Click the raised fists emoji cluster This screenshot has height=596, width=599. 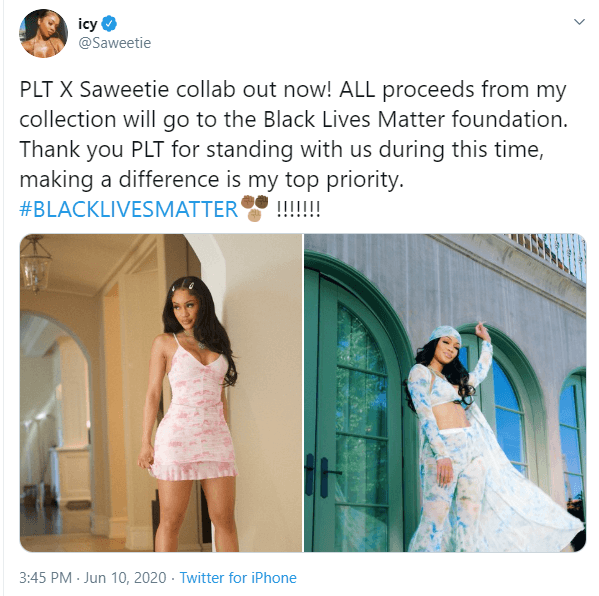coord(254,208)
